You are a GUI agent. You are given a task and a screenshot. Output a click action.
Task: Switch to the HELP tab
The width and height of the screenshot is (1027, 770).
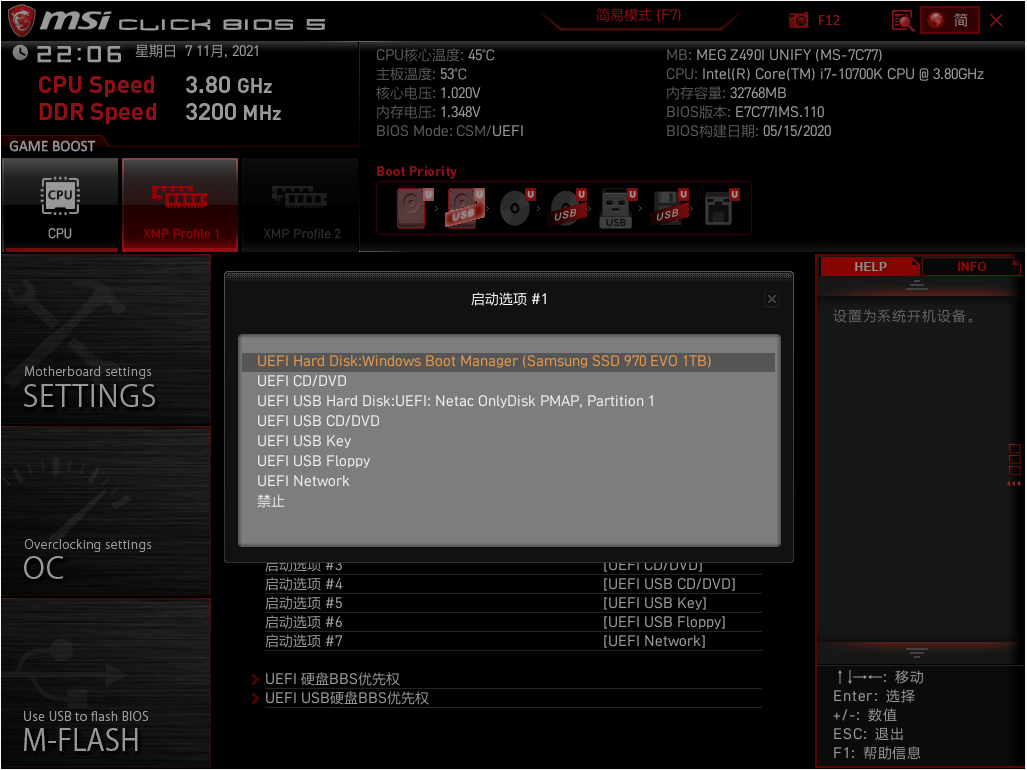pyautogui.click(x=870, y=266)
